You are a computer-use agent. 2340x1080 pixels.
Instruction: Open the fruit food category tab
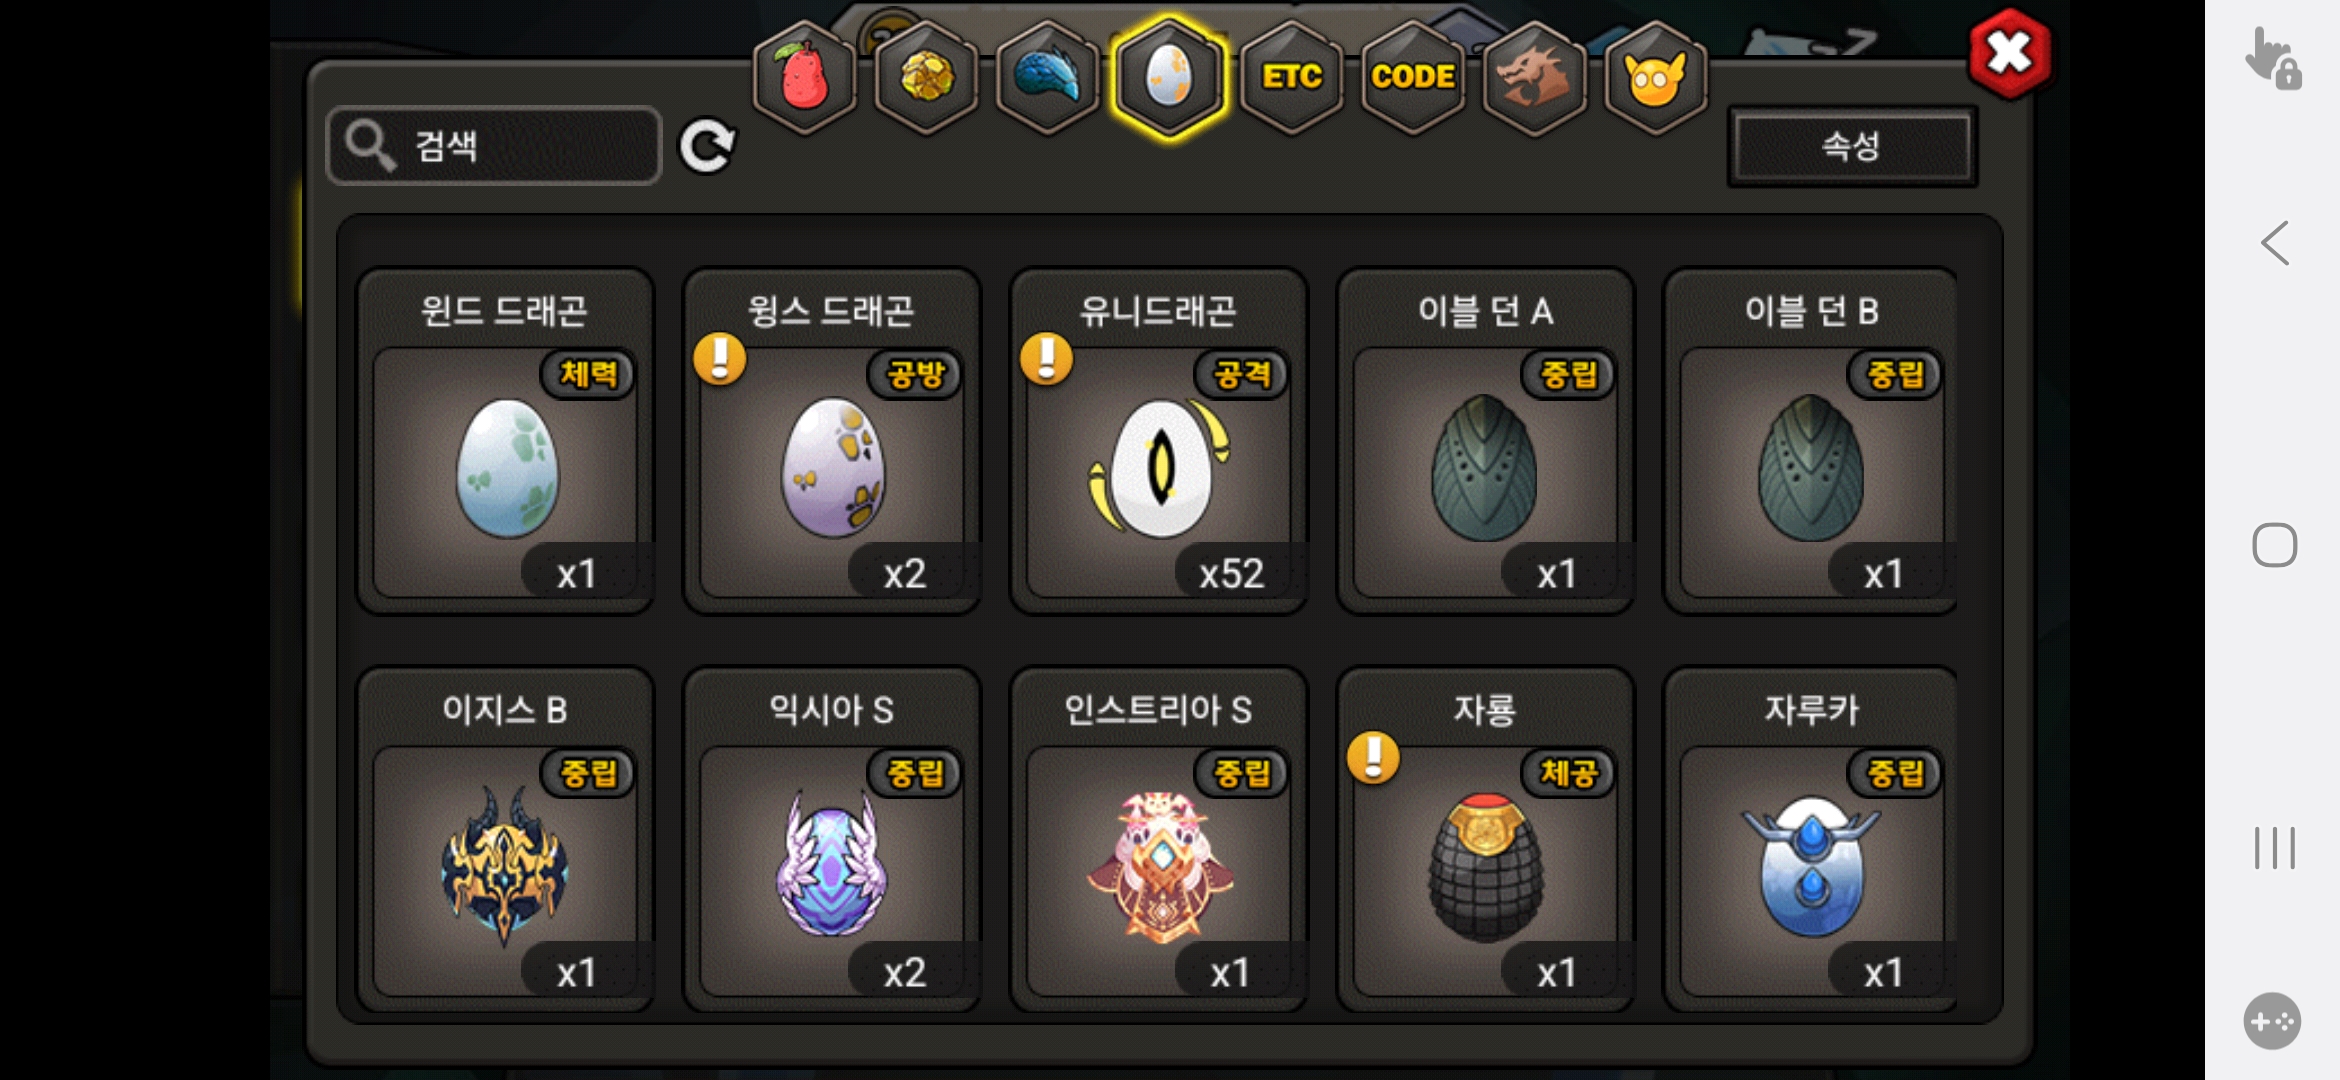805,78
